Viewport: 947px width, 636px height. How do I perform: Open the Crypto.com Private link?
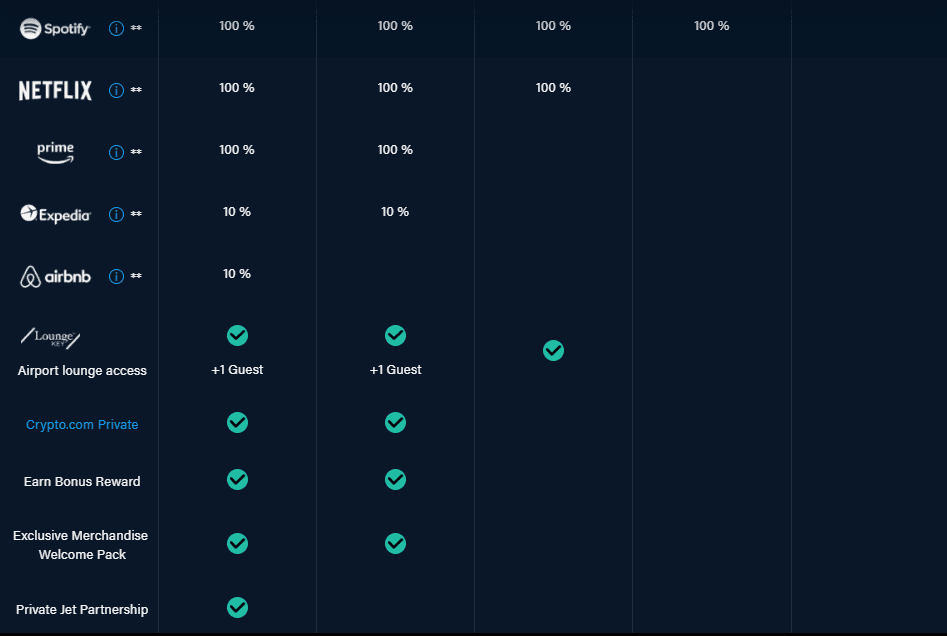pos(82,425)
